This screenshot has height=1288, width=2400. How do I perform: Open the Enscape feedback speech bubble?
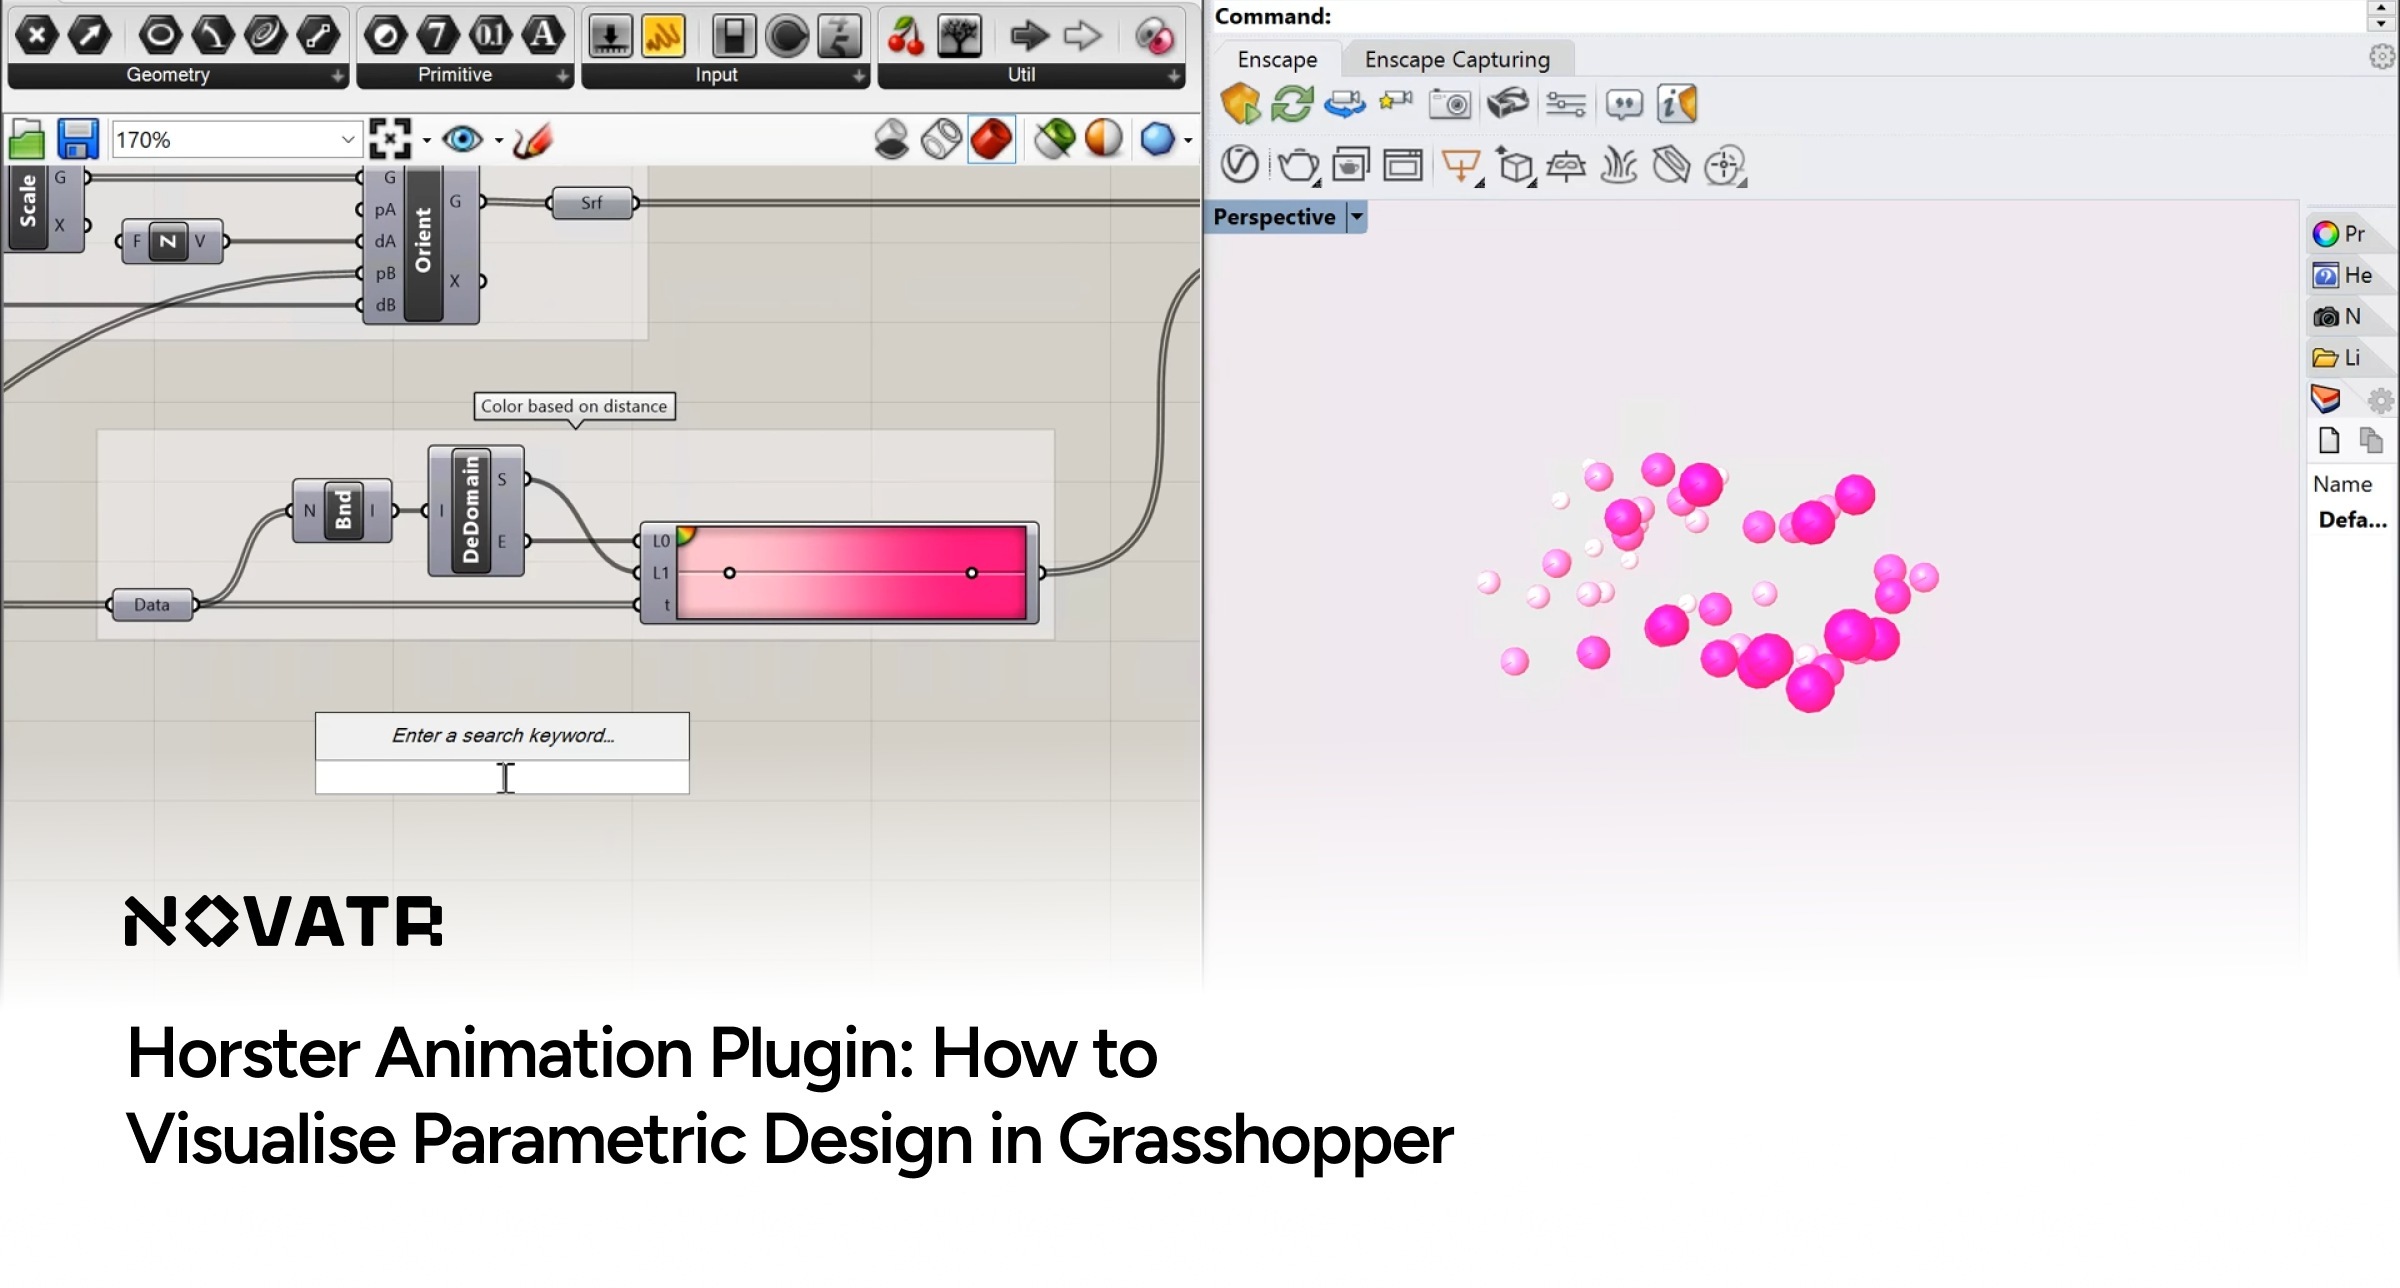tap(1624, 104)
